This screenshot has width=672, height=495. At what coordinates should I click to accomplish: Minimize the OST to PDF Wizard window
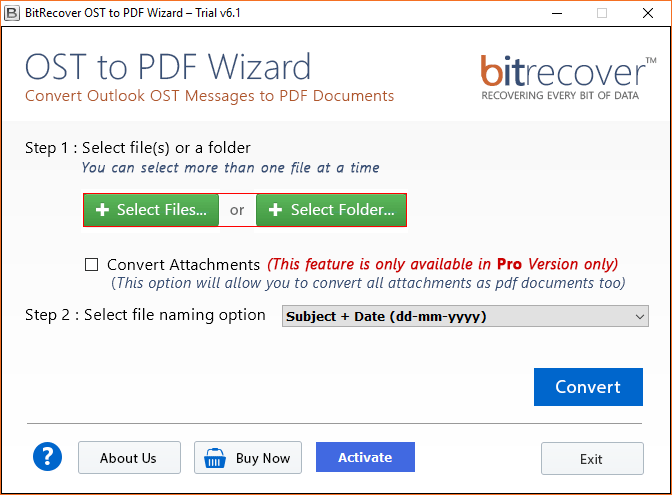click(x=557, y=13)
